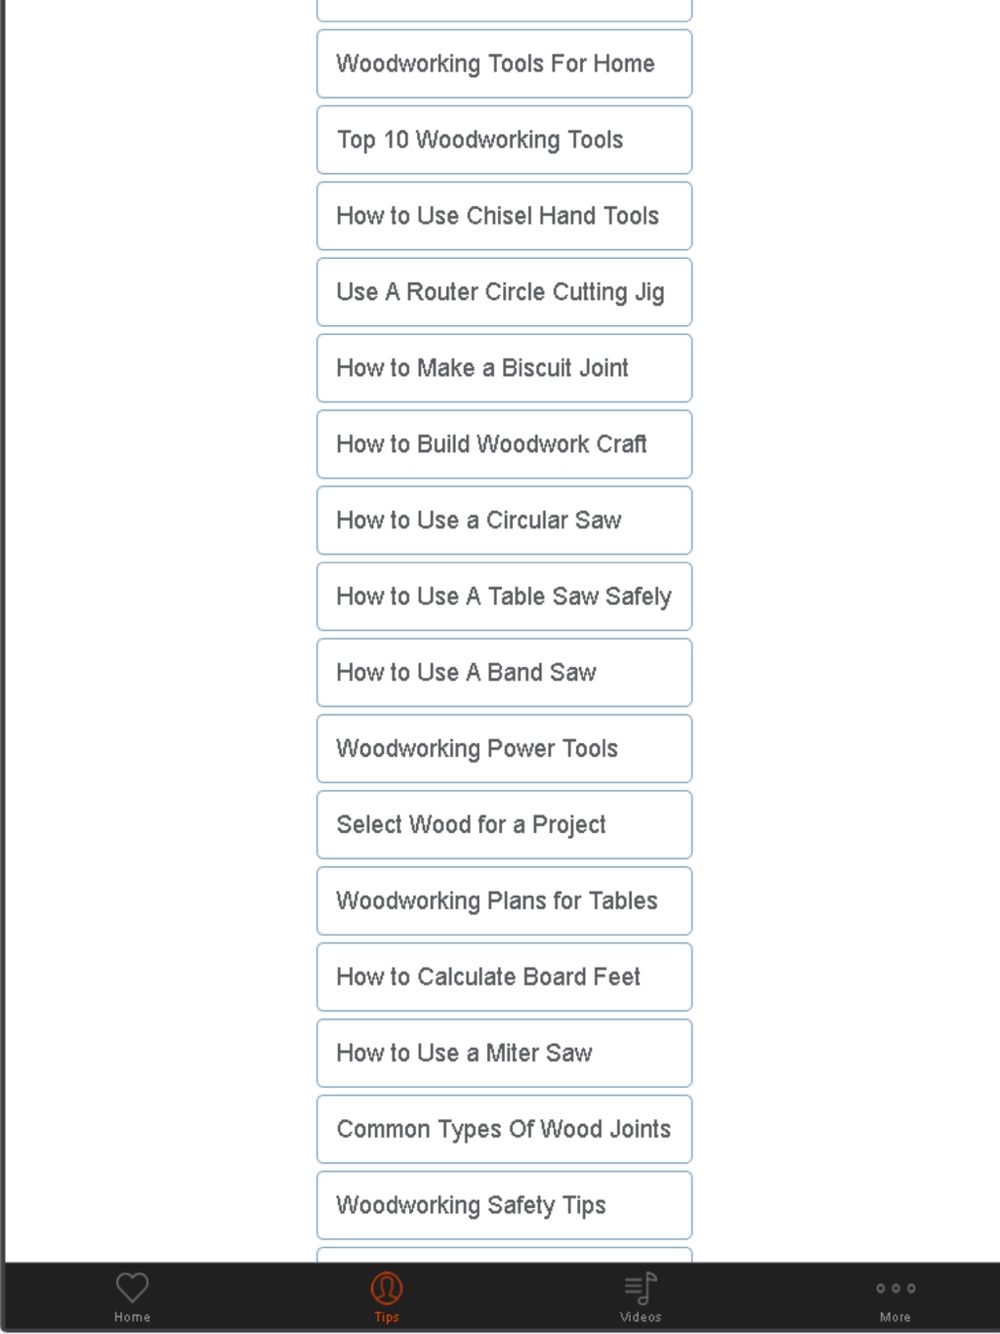Open Use A Router Circle Cutting Jig
Viewport: 1000px width, 1334px height.
click(504, 292)
